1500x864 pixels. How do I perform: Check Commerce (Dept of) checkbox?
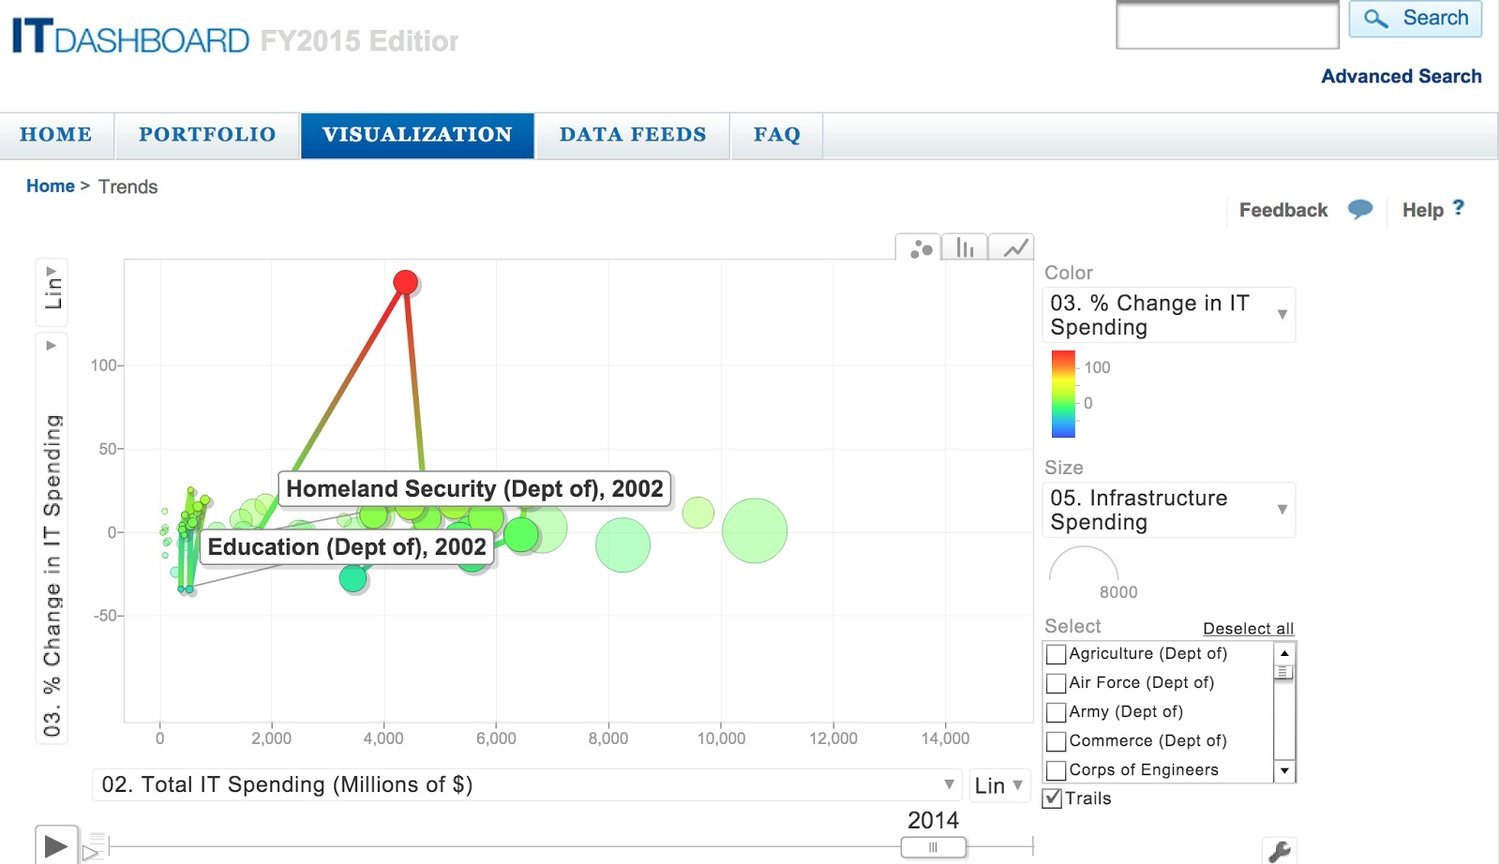point(1055,741)
